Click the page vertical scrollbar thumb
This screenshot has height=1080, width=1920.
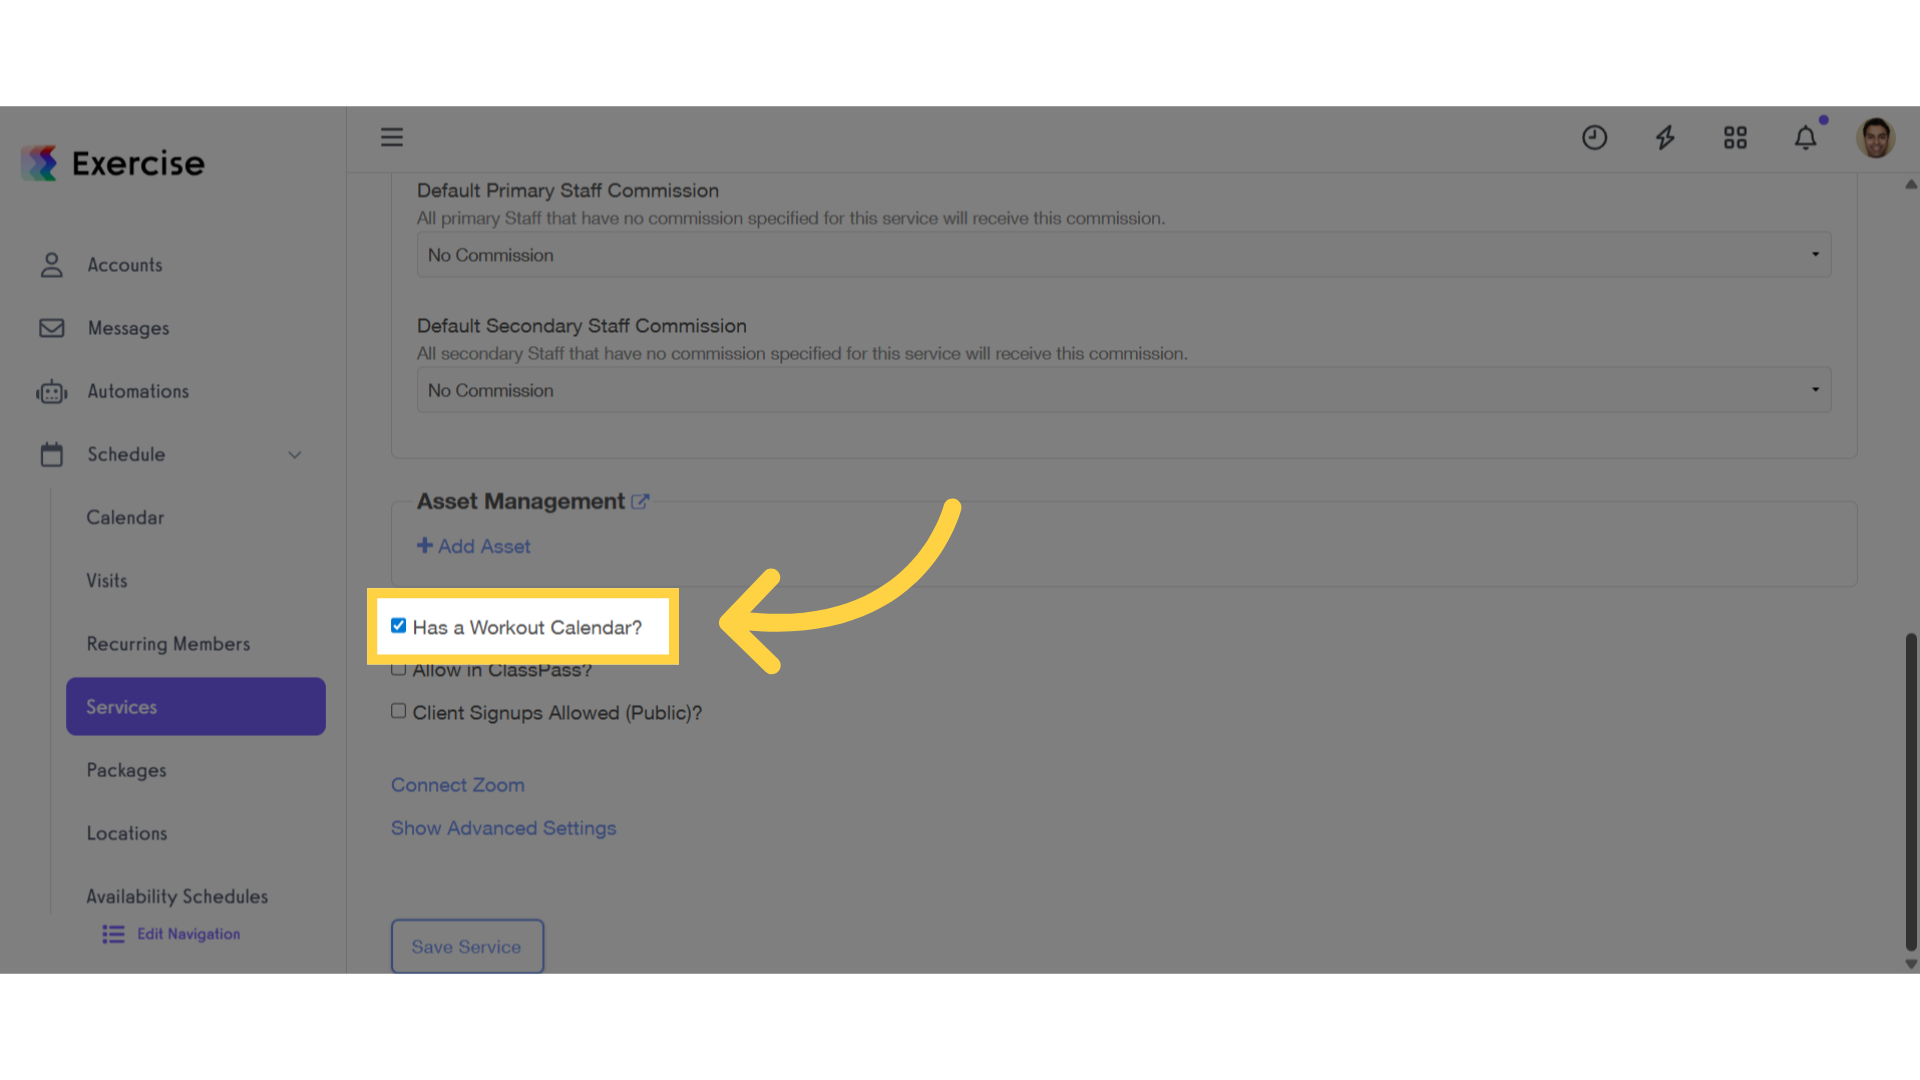(1911, 791)
